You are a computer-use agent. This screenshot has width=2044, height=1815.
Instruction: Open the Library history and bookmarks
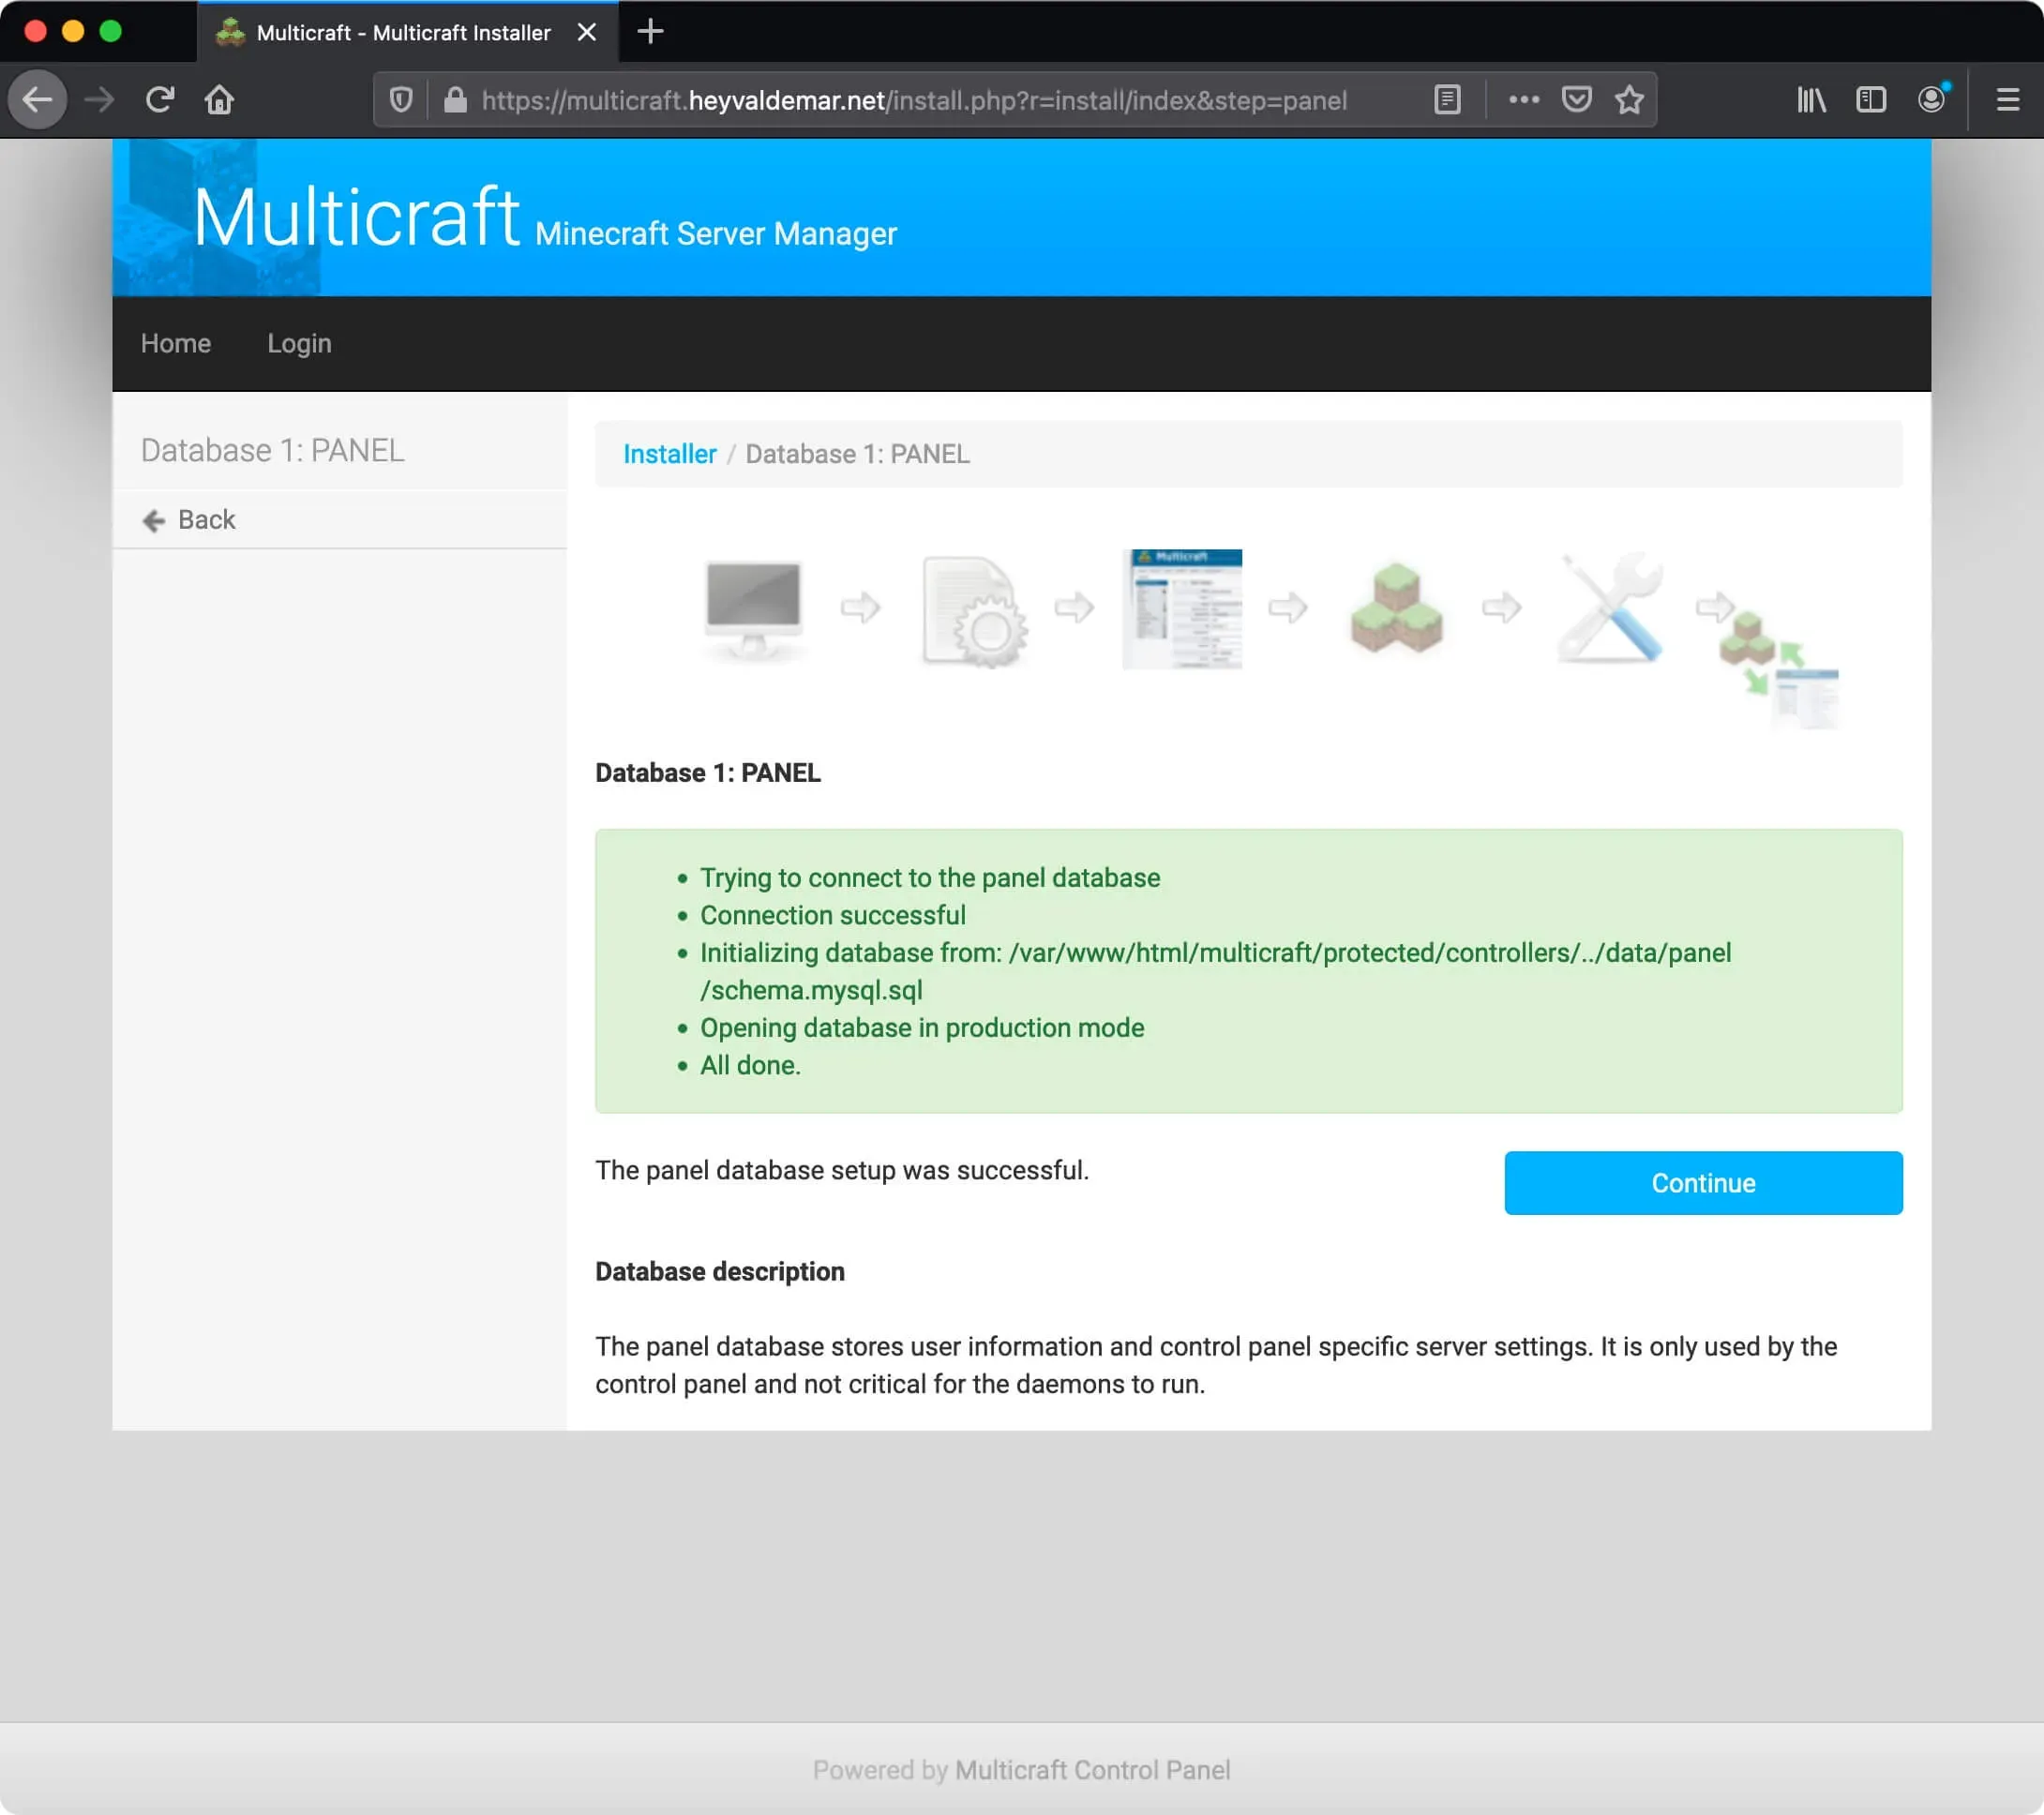1811,100
